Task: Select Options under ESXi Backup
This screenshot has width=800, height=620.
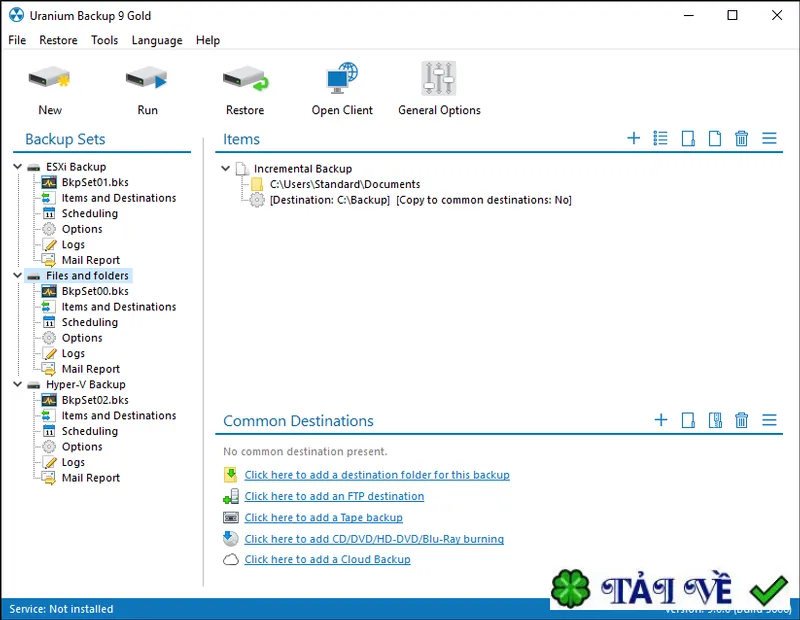Action: (82, 229)
